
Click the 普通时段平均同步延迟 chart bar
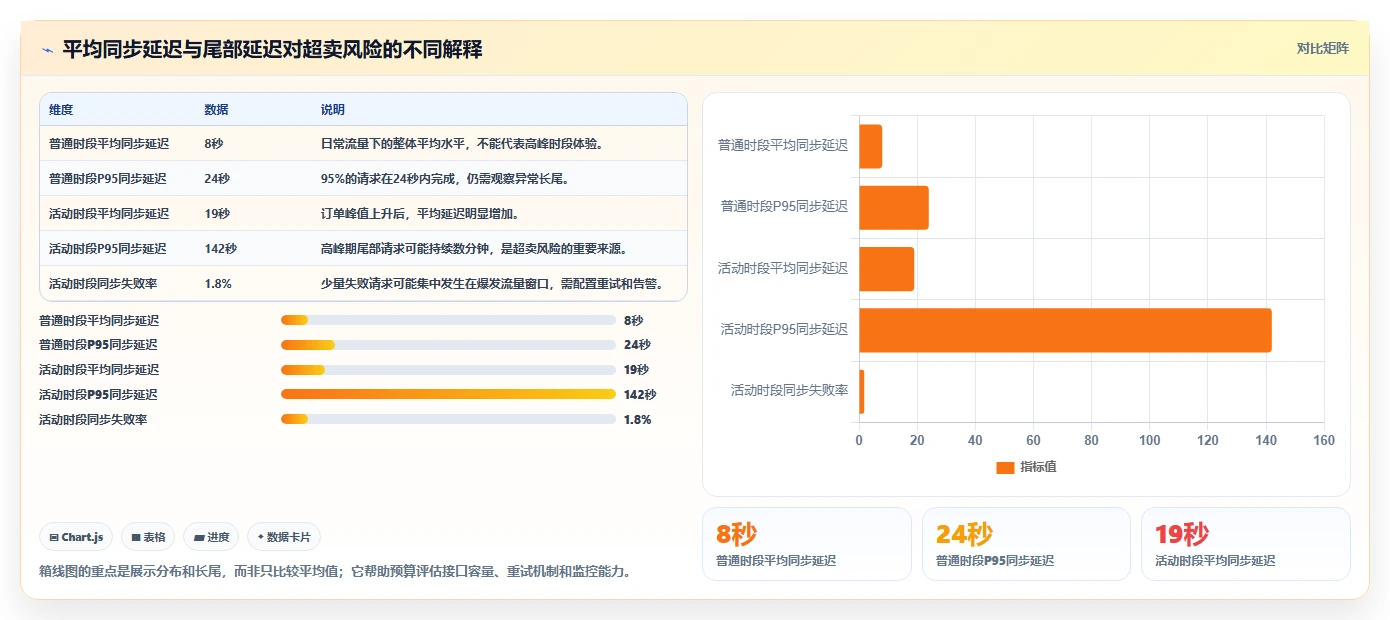(870, 146)
